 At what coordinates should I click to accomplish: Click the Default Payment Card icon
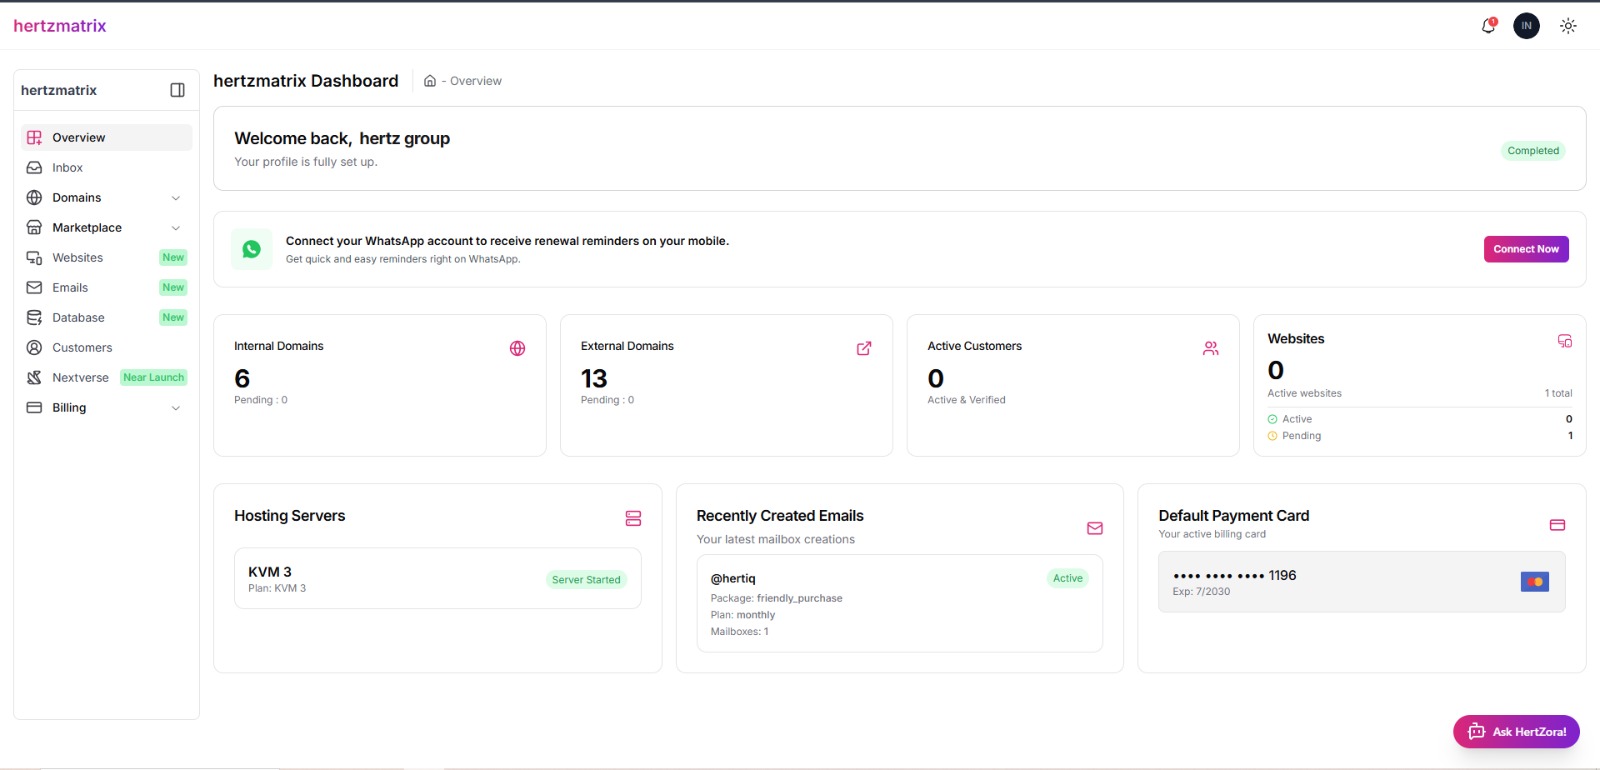[x=1557, y=525]
